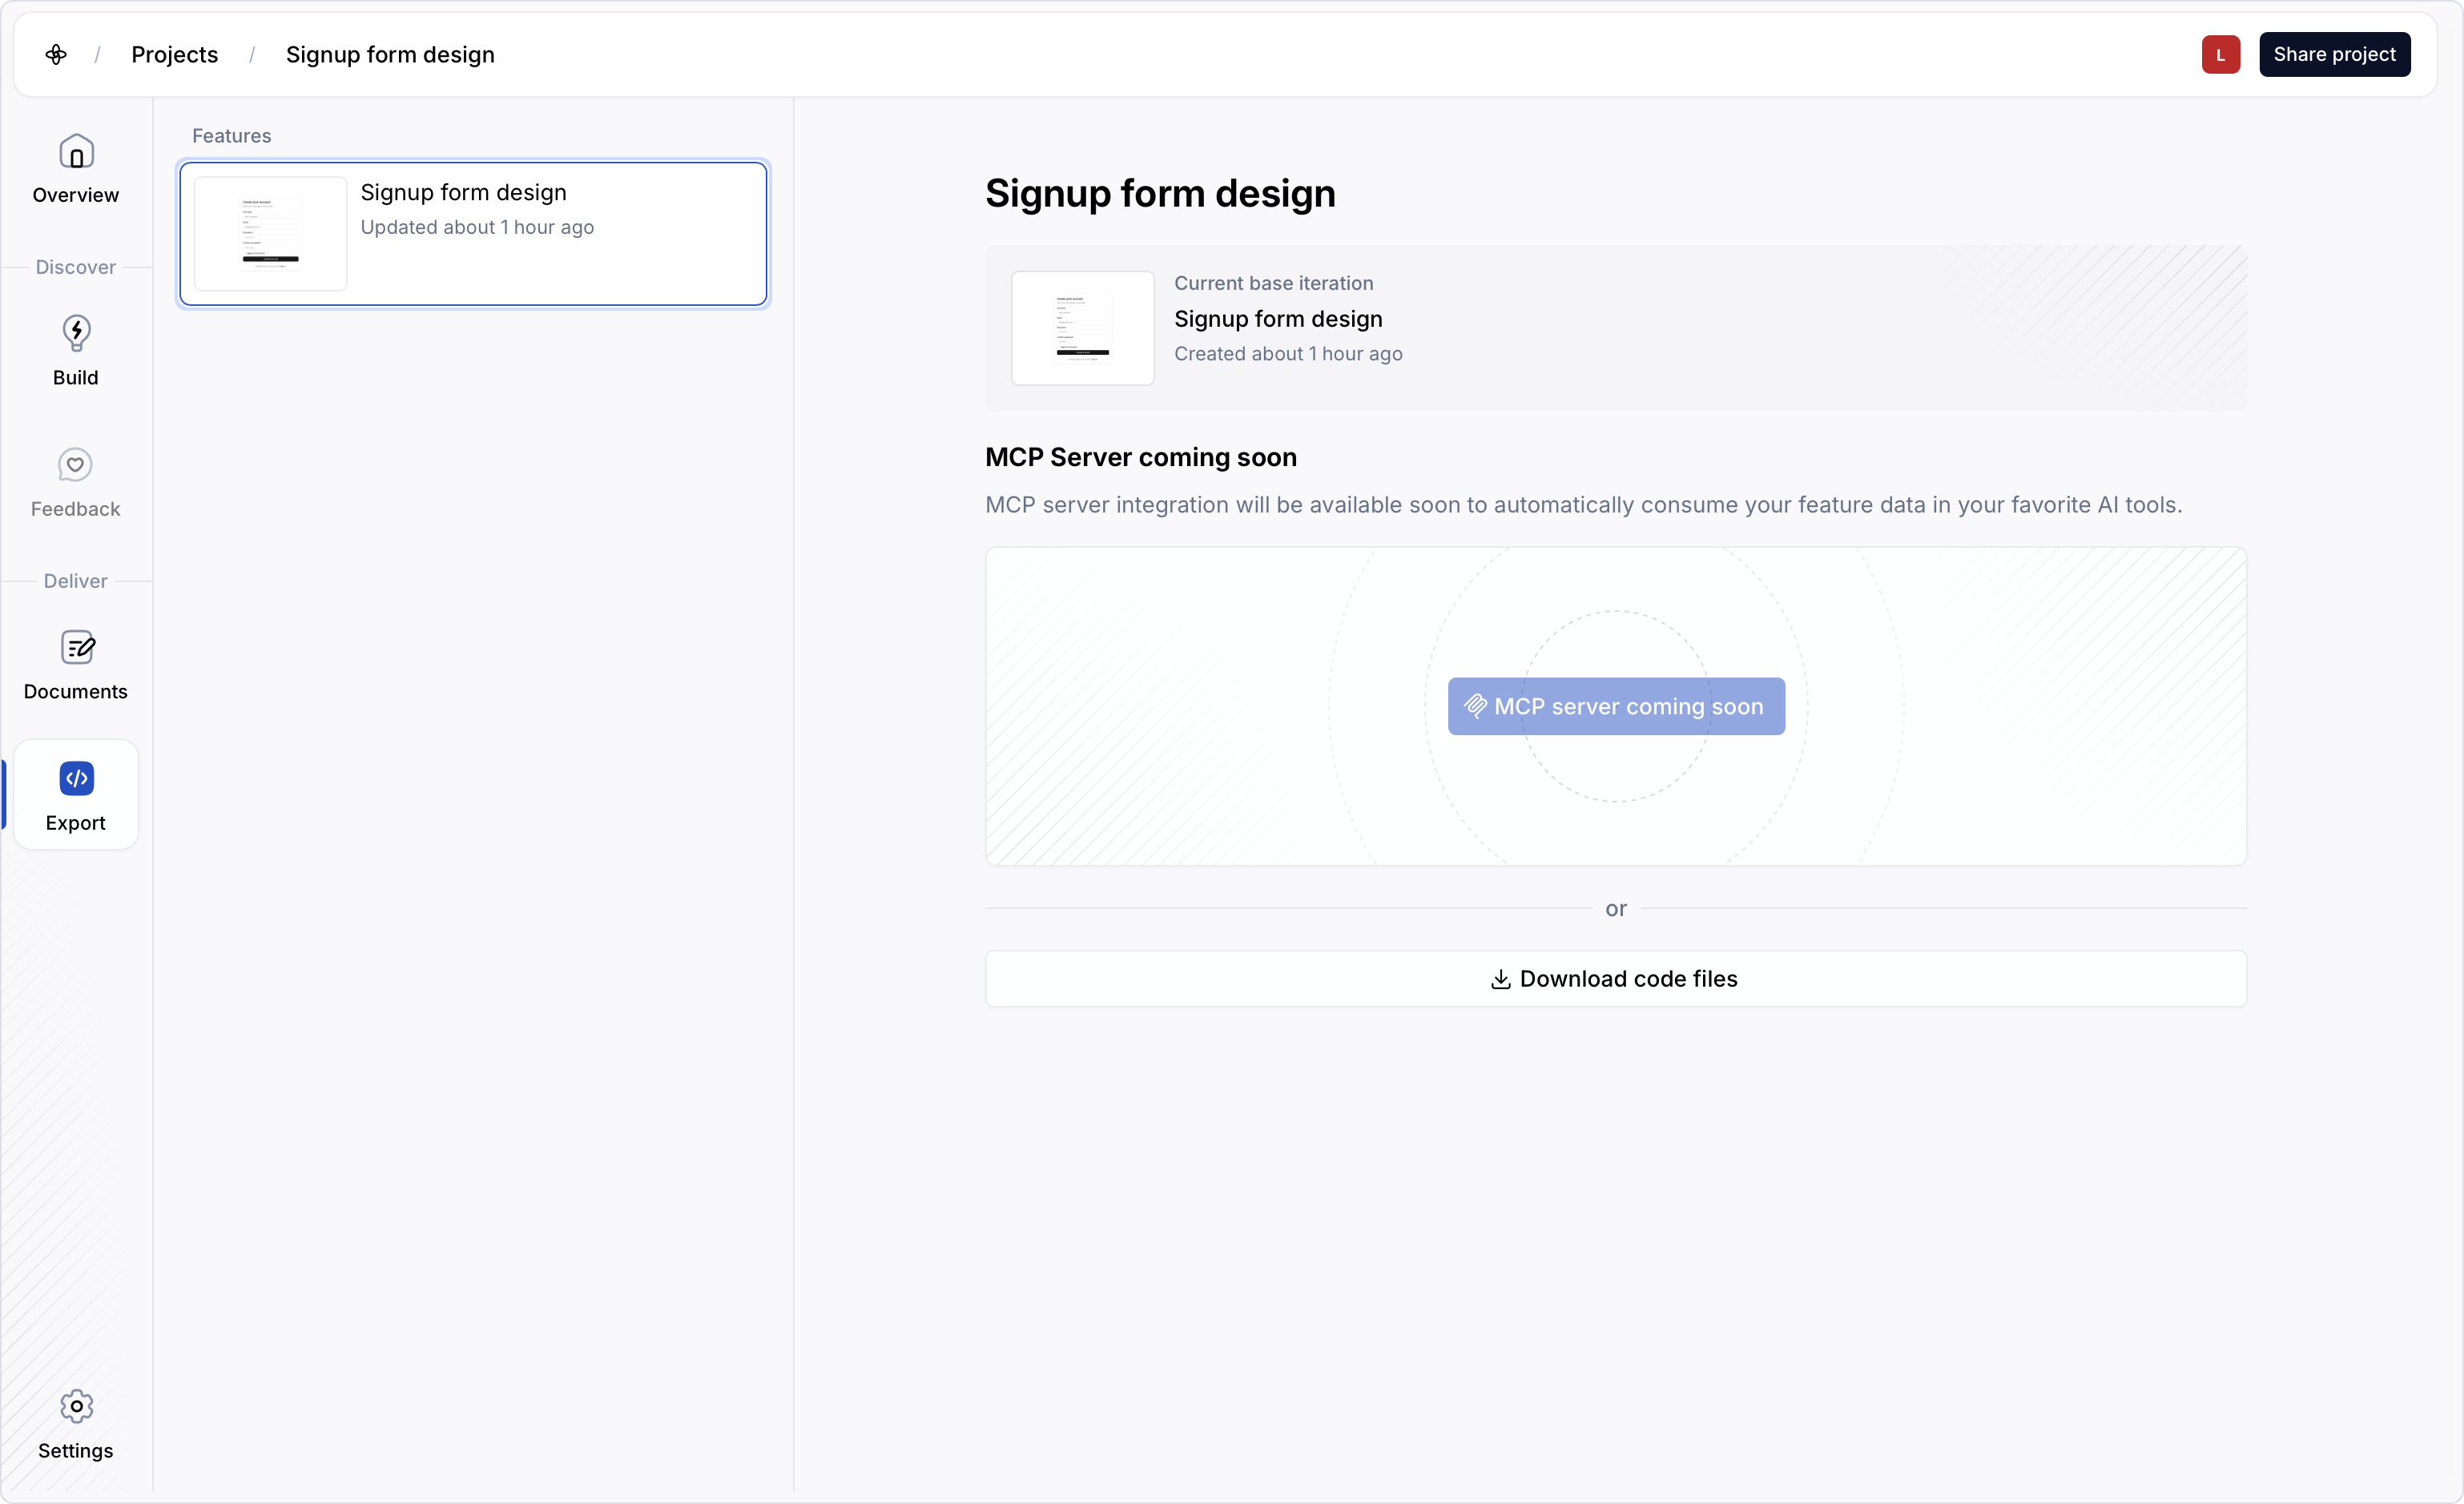The width and height of the screenshot is (2464, 1504).
Task: Select the Export code icon
Action: click(x=76, y=778)
